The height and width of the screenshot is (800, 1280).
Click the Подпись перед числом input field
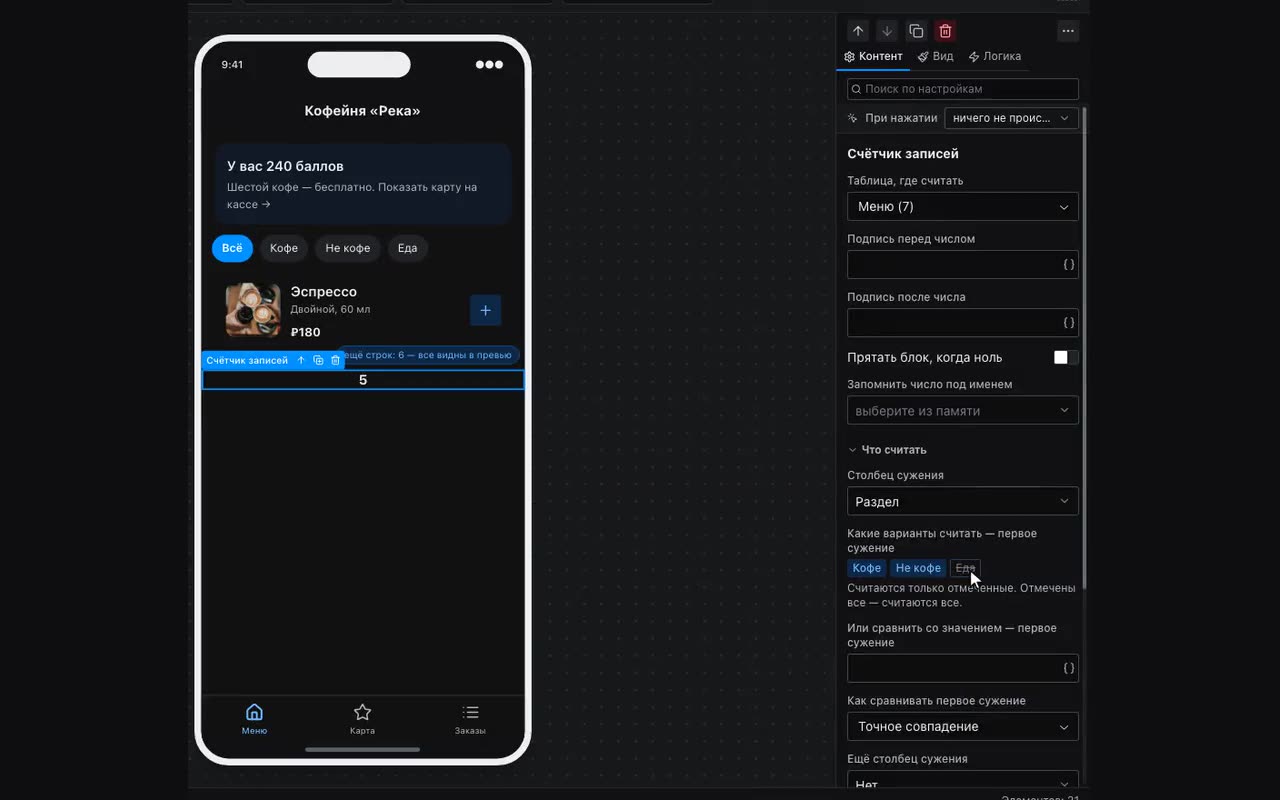click(963, 265)
